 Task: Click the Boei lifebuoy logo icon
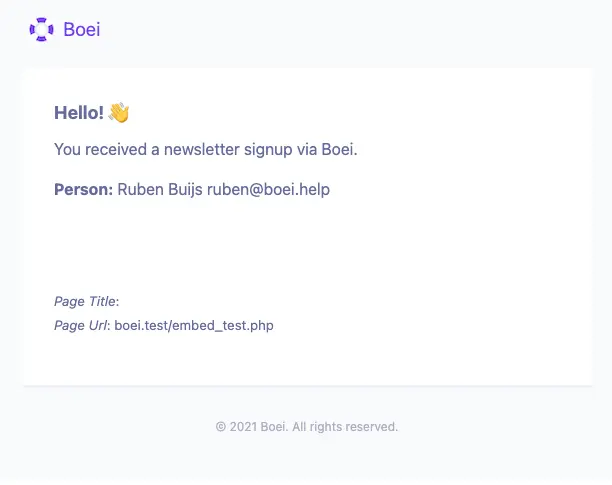click(x=41, y=30)
